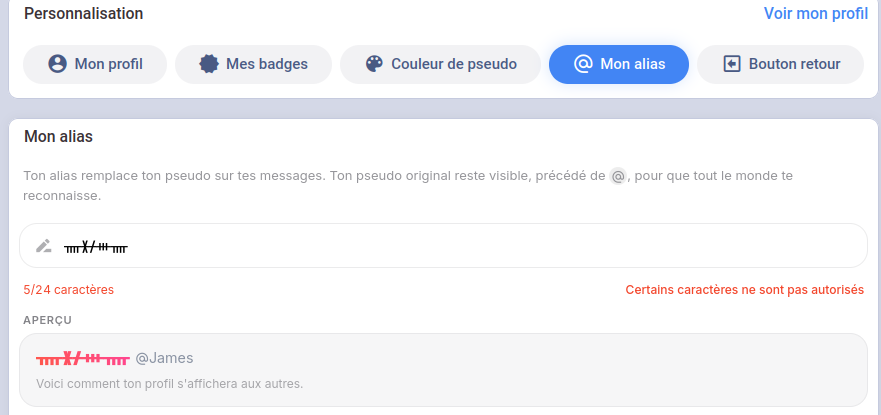Click the back arrow icon in Bouton retour
Screen dimensions: 881x415
tap(732, 64)
